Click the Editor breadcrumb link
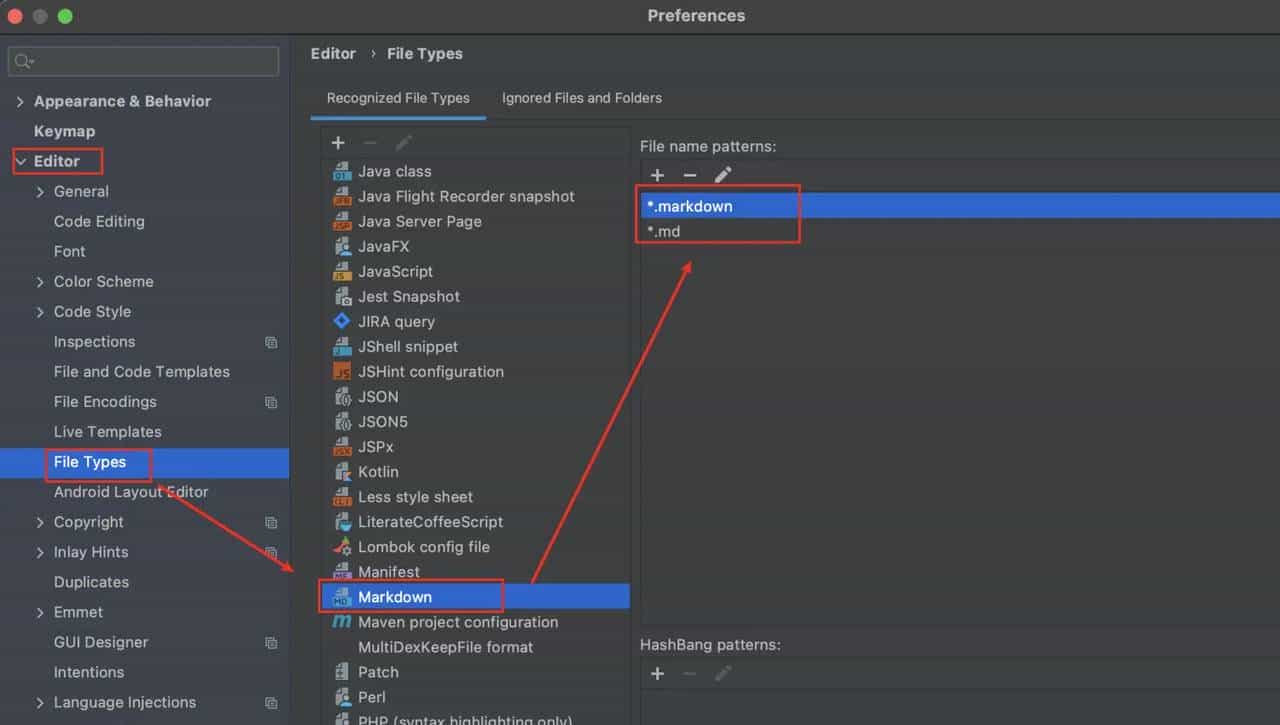 pos(333,54)
